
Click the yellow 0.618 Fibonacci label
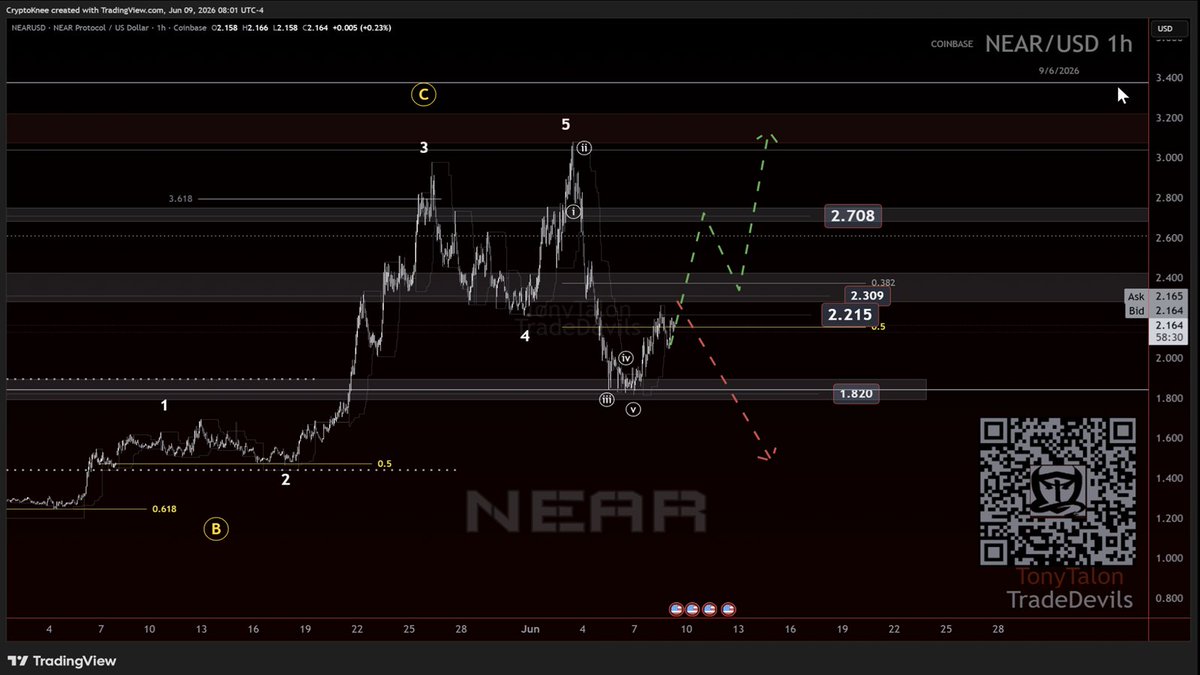164,509
